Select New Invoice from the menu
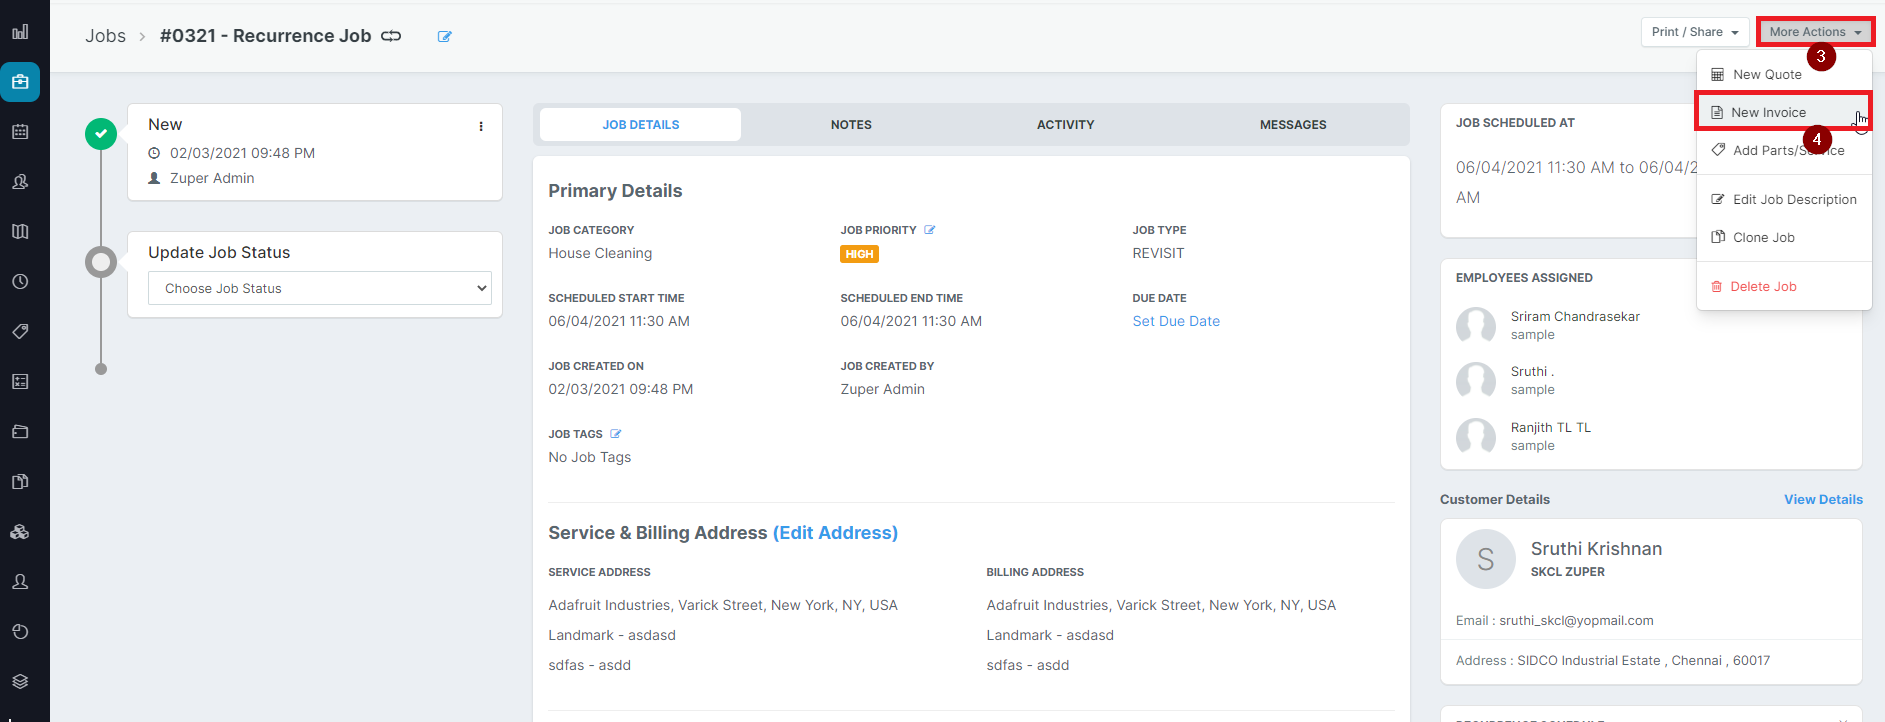 coord(1768,113)
